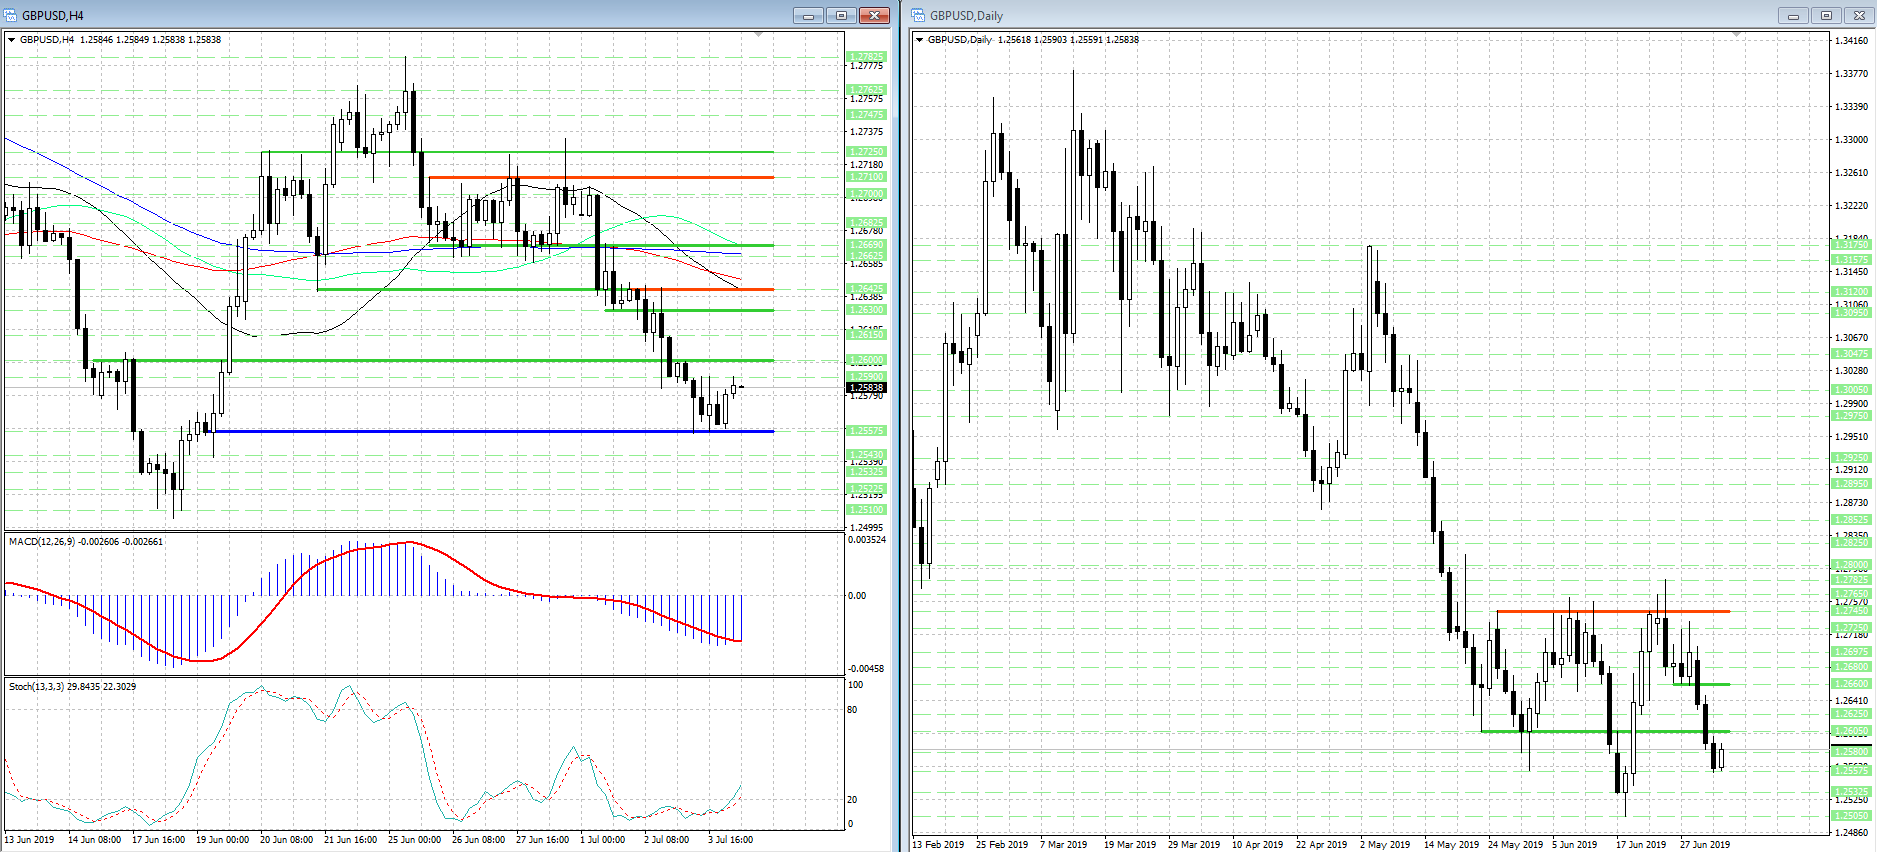This screenshot has width=1877, height=852.
Task: Click the 'GBPUSD,H4' symbol text inside the chart
Action: [x=47, y=40]
